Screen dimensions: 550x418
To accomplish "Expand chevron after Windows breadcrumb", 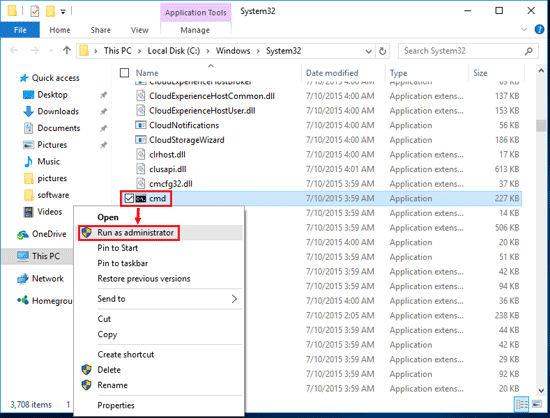I will pos(258,51).
